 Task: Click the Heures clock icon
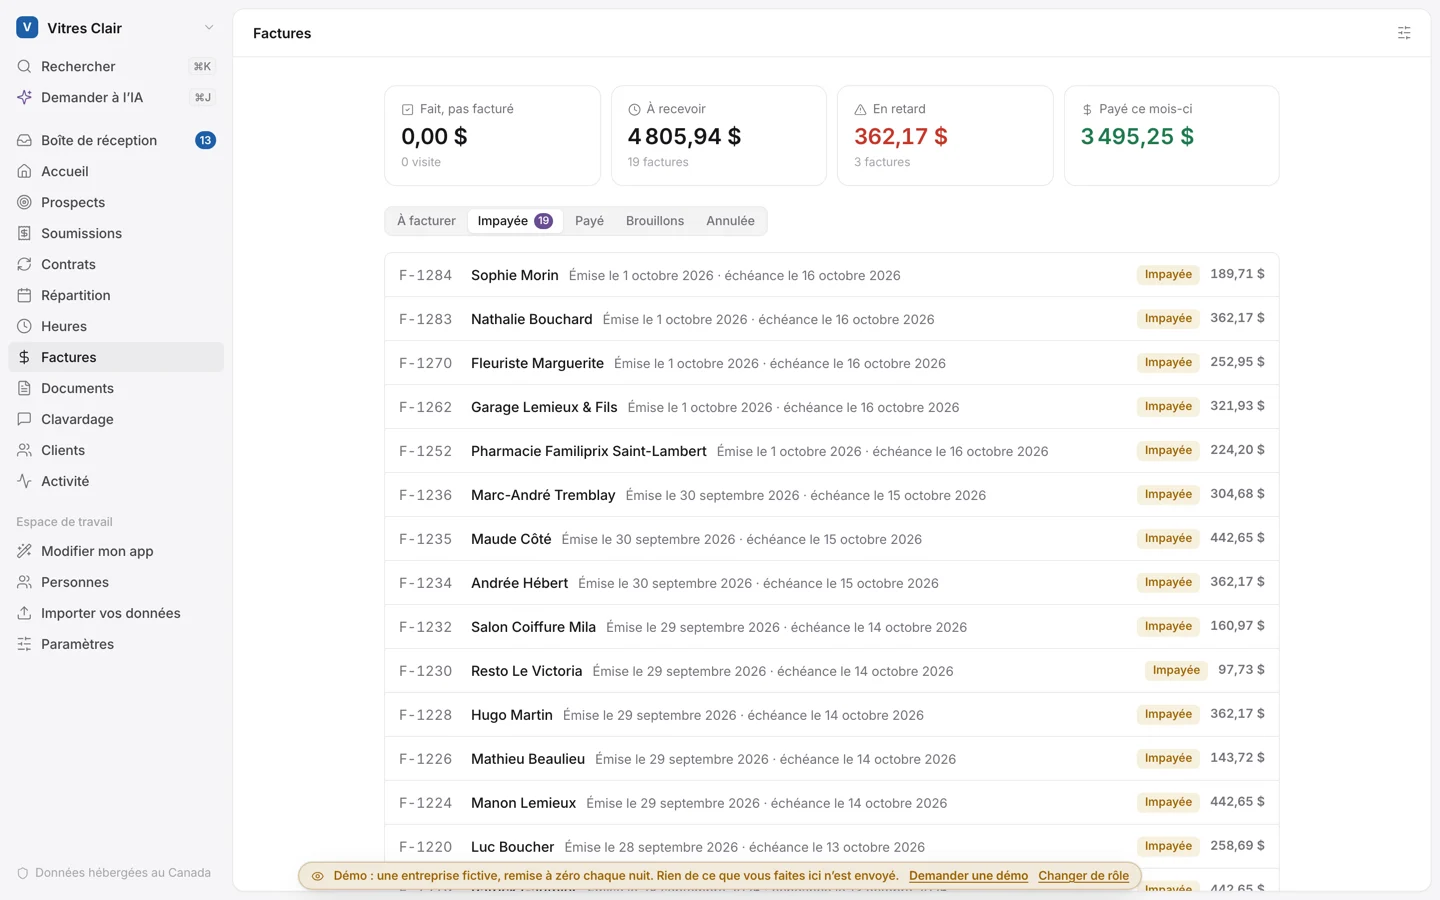[24, 326]
